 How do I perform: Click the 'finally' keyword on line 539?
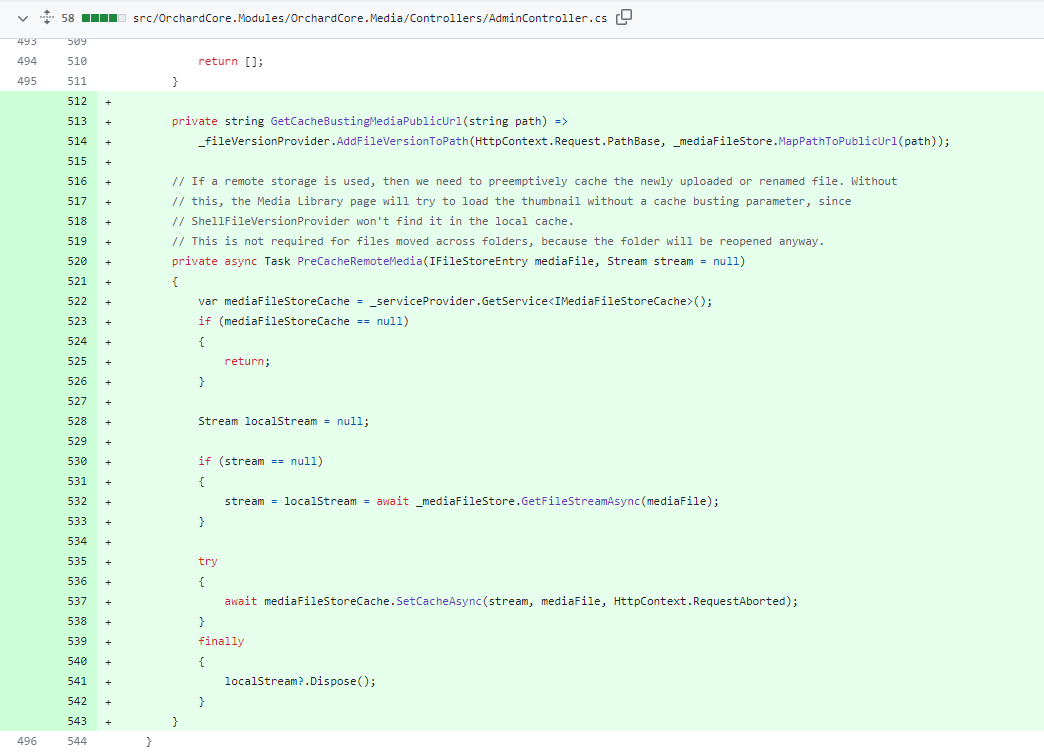[221, 641]
